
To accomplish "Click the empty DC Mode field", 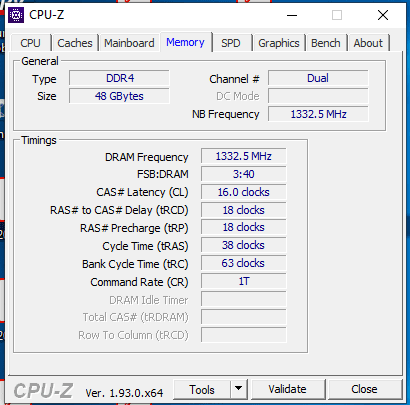I will click(x=318, y=96).
